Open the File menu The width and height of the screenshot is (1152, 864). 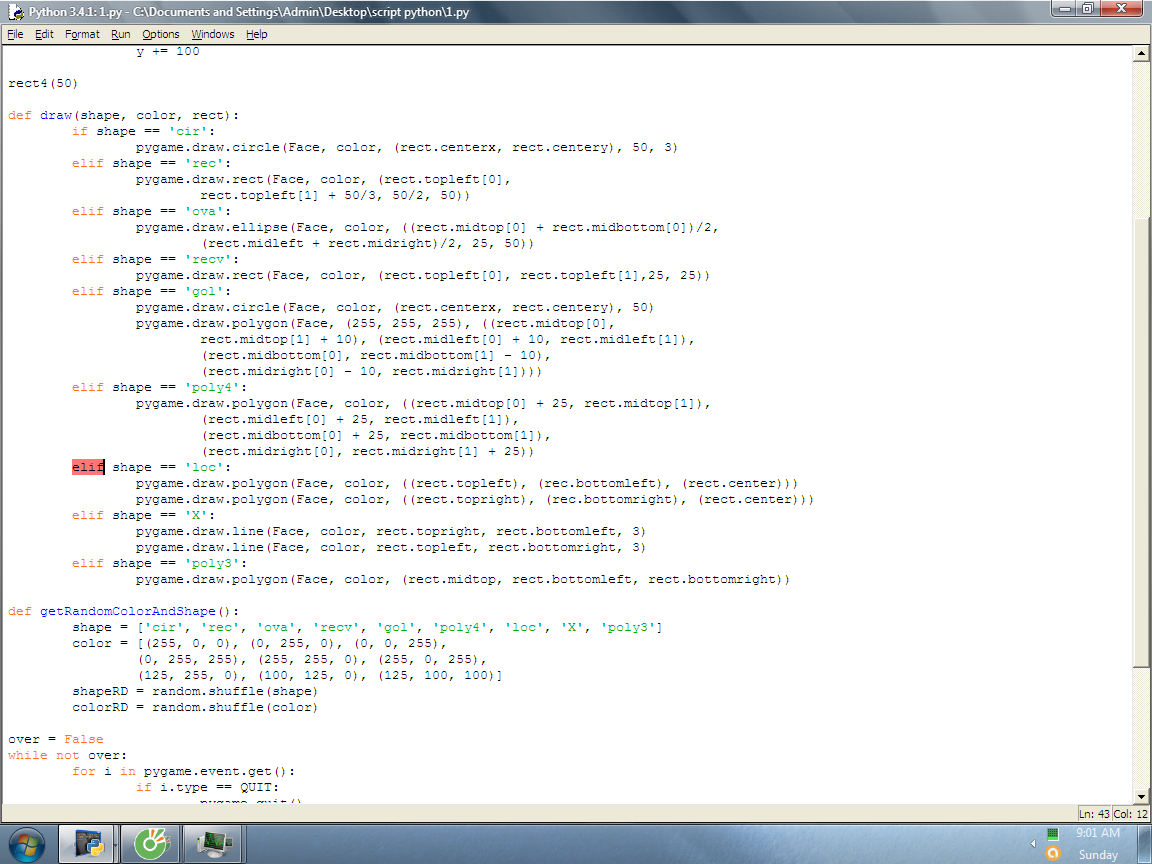click(15, 34)
